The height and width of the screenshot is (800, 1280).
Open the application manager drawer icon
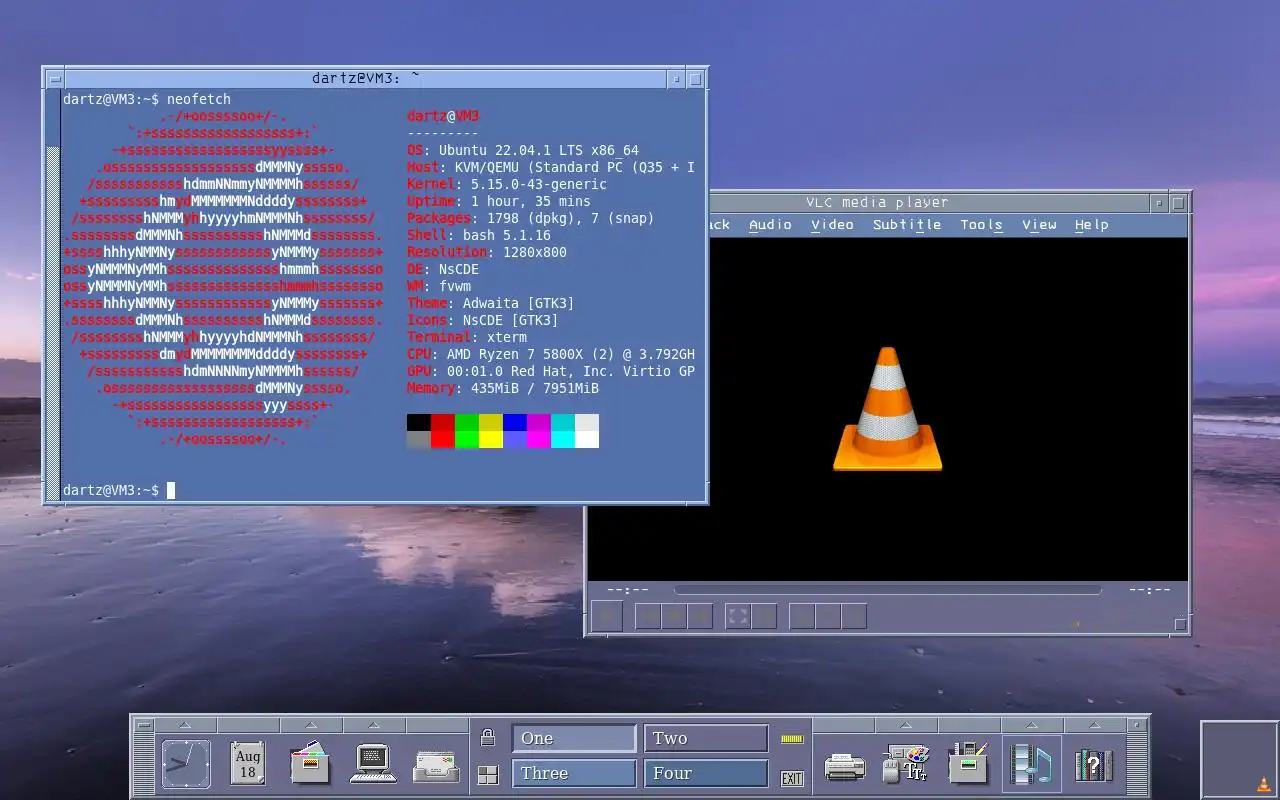[968, 765]
